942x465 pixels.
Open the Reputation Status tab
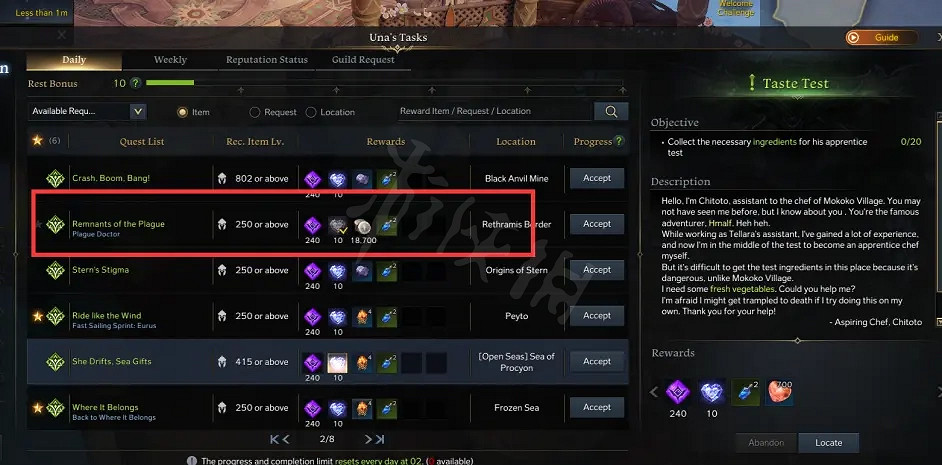pyautogui.click(x=267, y=59)
